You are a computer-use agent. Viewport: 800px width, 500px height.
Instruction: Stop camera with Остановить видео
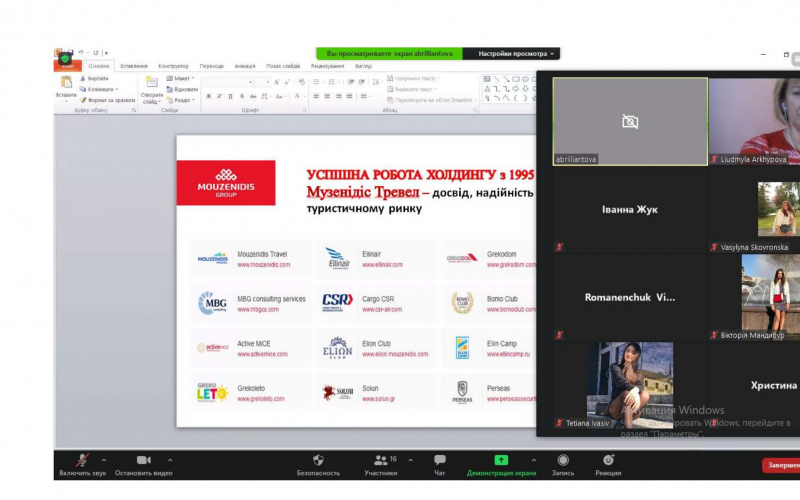[143, 460]
